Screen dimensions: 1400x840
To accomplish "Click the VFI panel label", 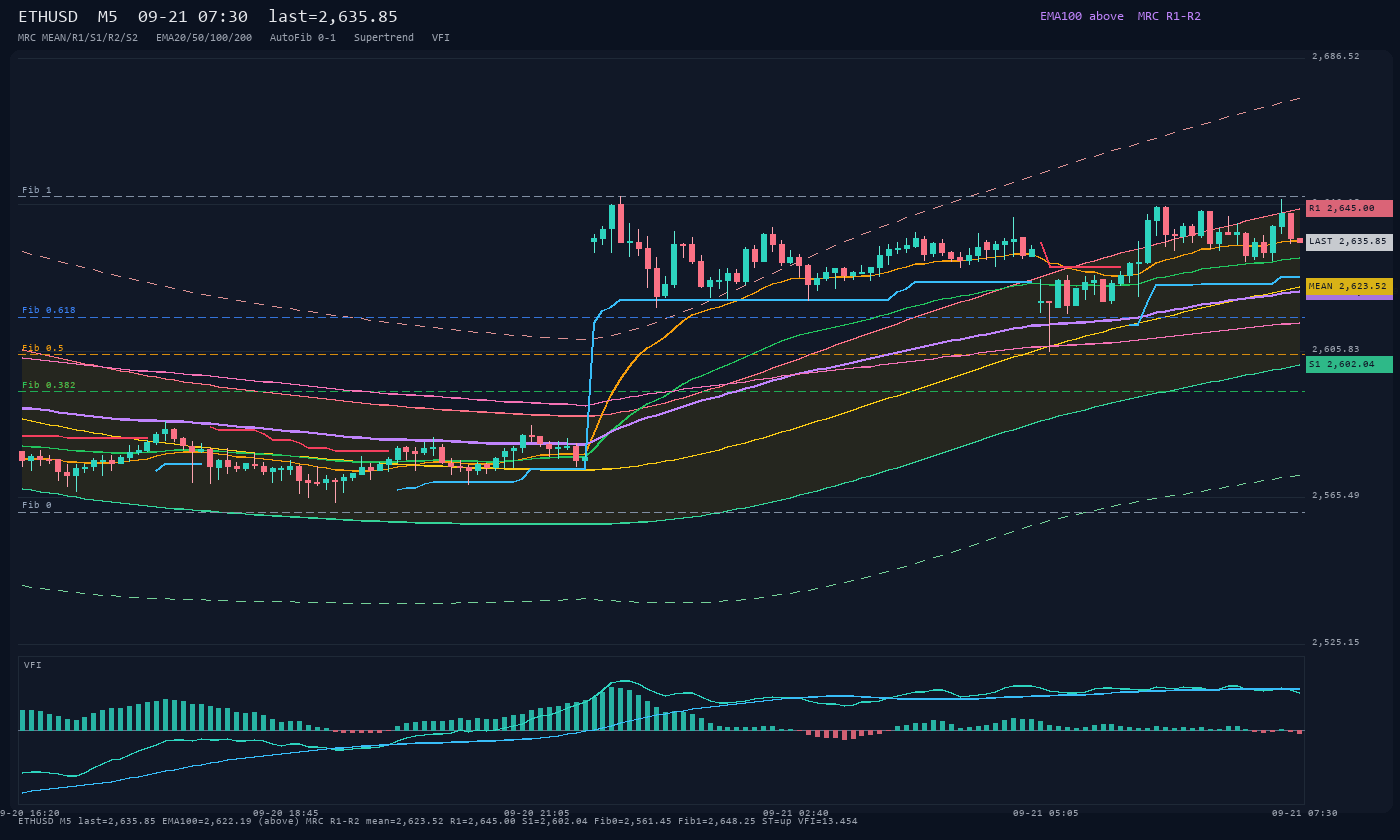I will (33, 665).
